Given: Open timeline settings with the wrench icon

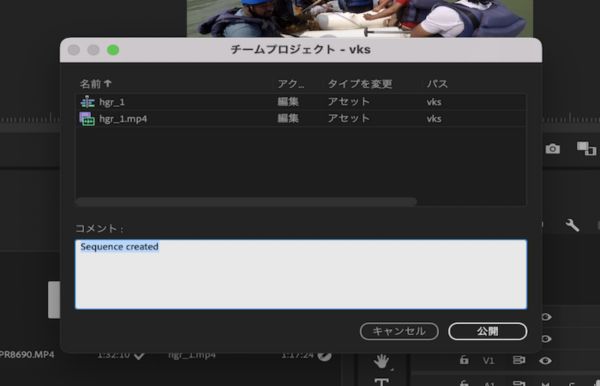Looking at the screenshot, I should click(572, 225).
